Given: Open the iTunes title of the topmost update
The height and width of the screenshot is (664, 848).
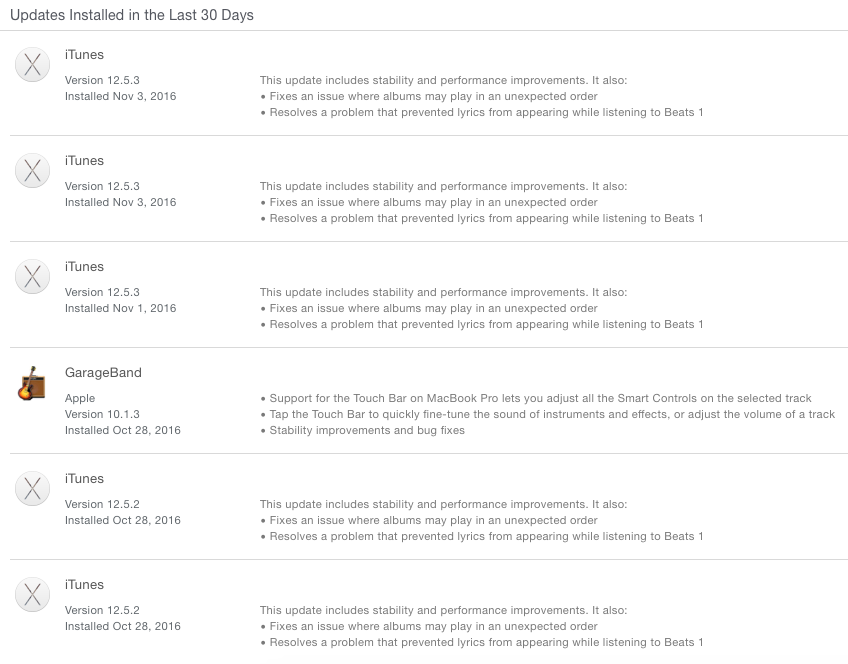Looking at the screenshot, I should [x=84, y=55].
